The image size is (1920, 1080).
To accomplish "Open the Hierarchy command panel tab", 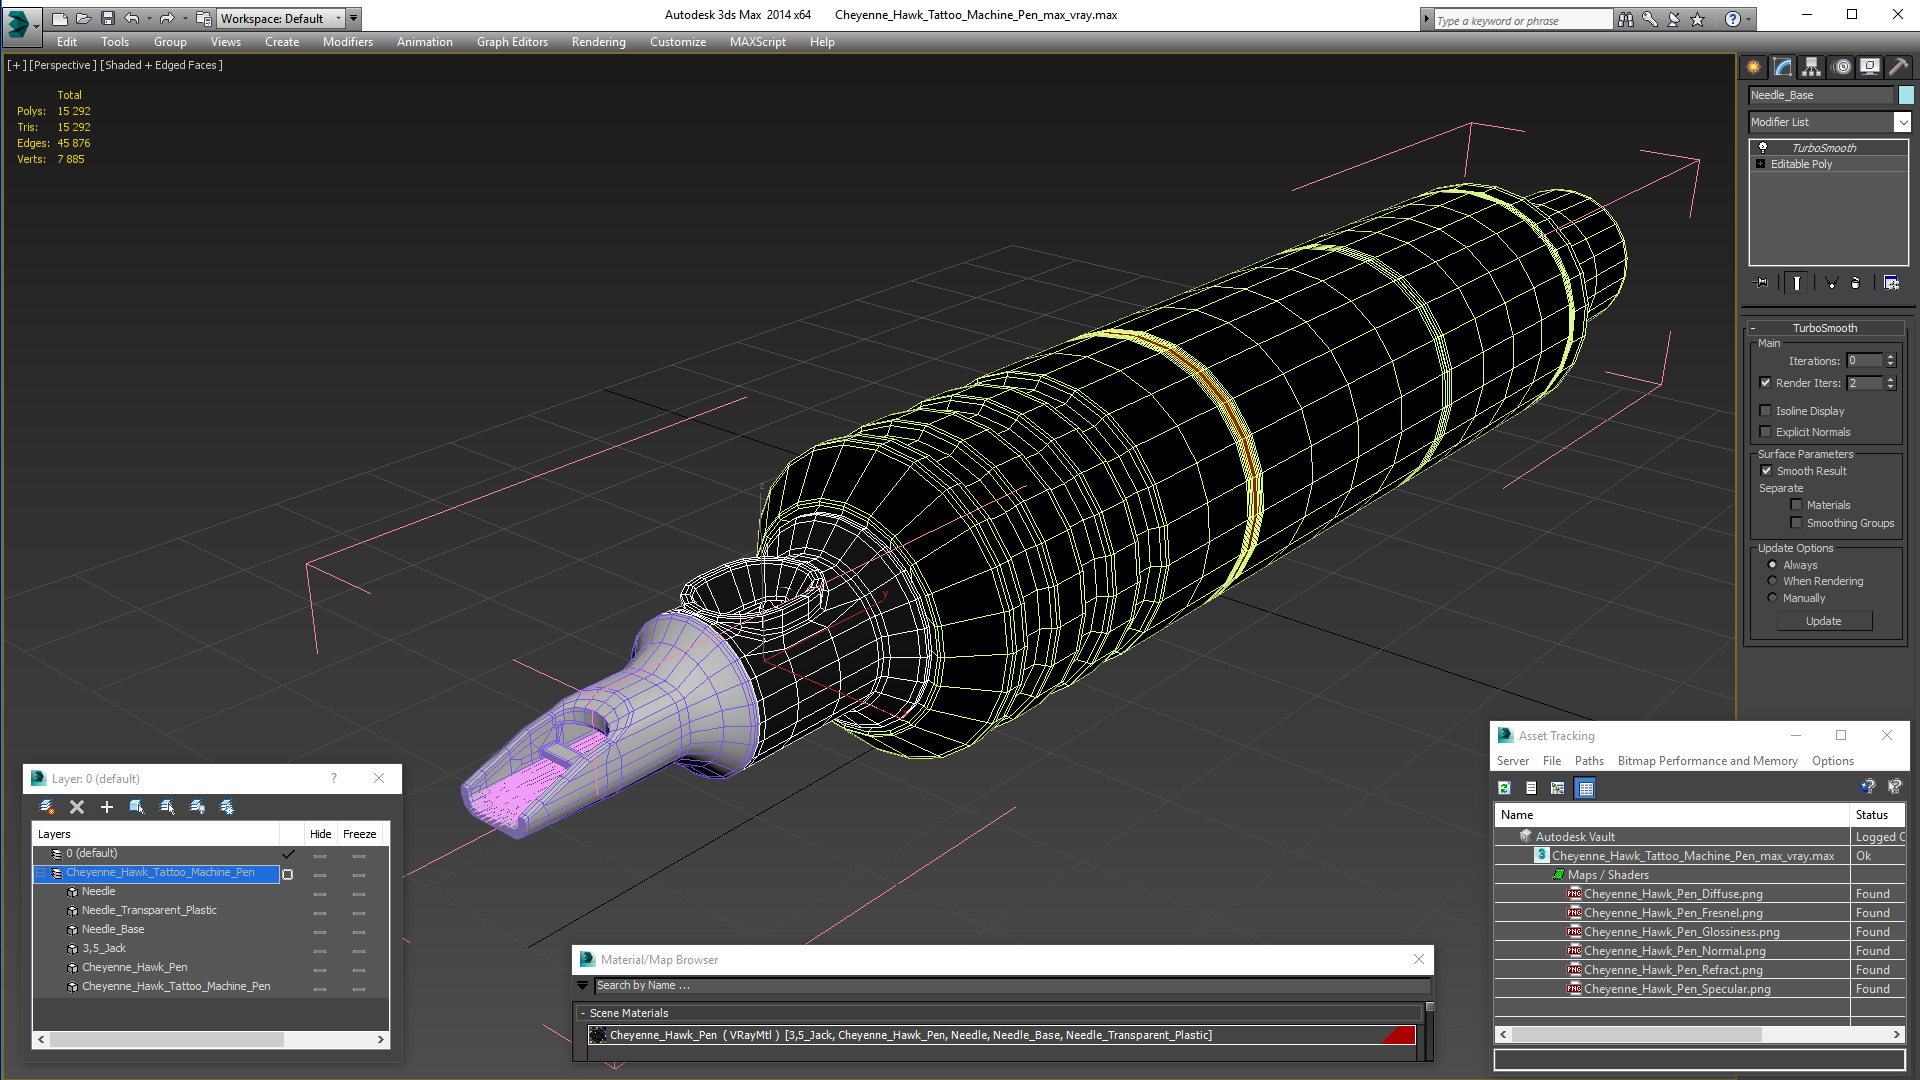I will [x=1811, y=67].
